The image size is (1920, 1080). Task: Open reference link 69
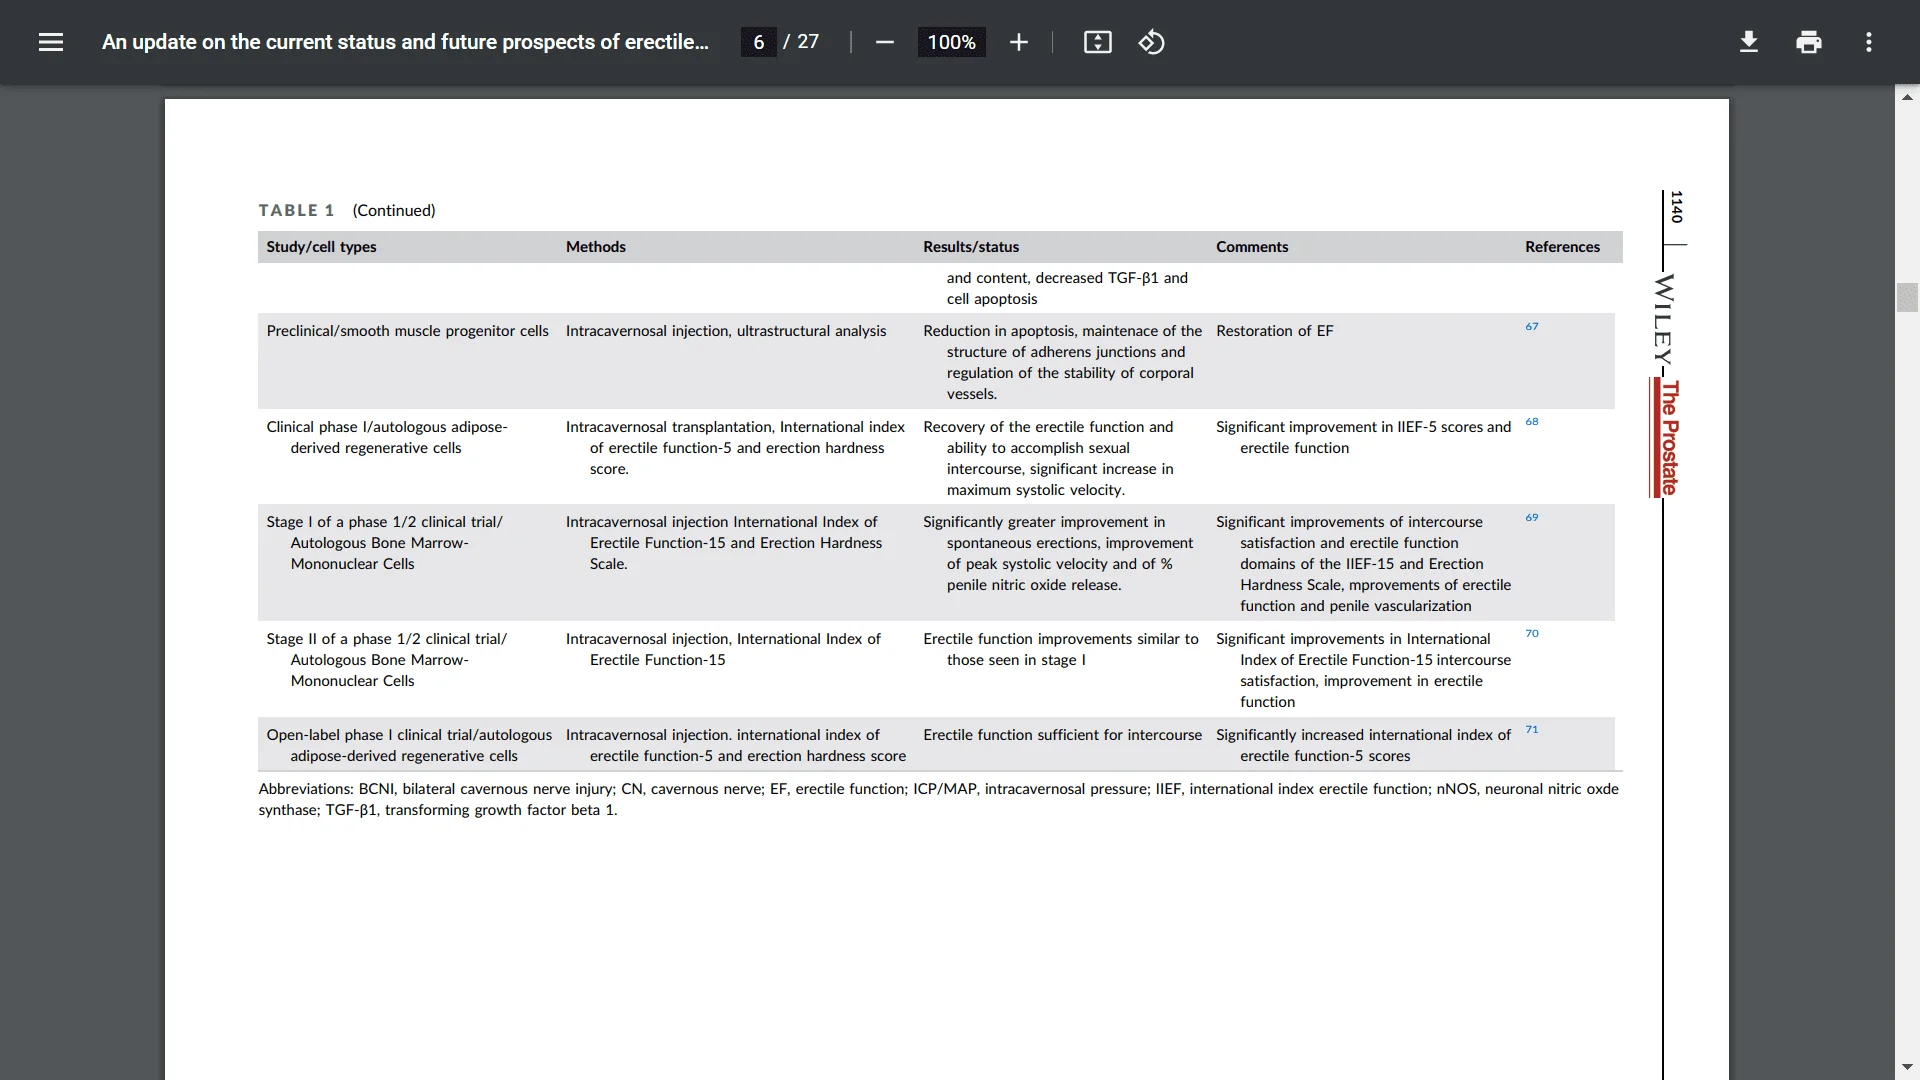pyautogui.click(x=1531, y=517)
